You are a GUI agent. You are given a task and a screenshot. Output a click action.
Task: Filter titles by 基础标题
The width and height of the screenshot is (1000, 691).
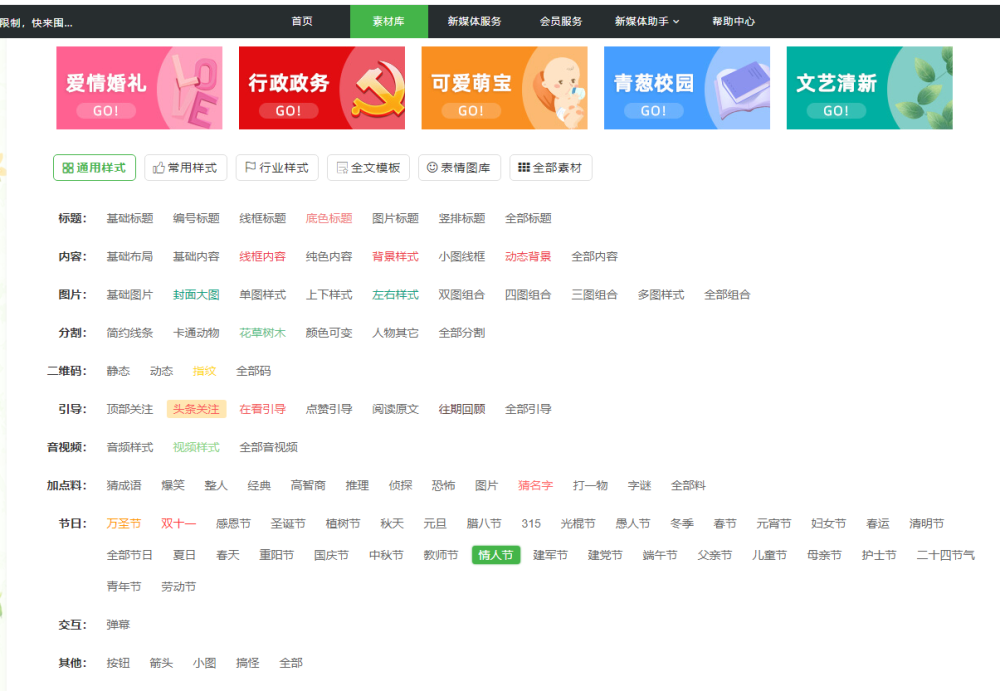click(129, 218)
